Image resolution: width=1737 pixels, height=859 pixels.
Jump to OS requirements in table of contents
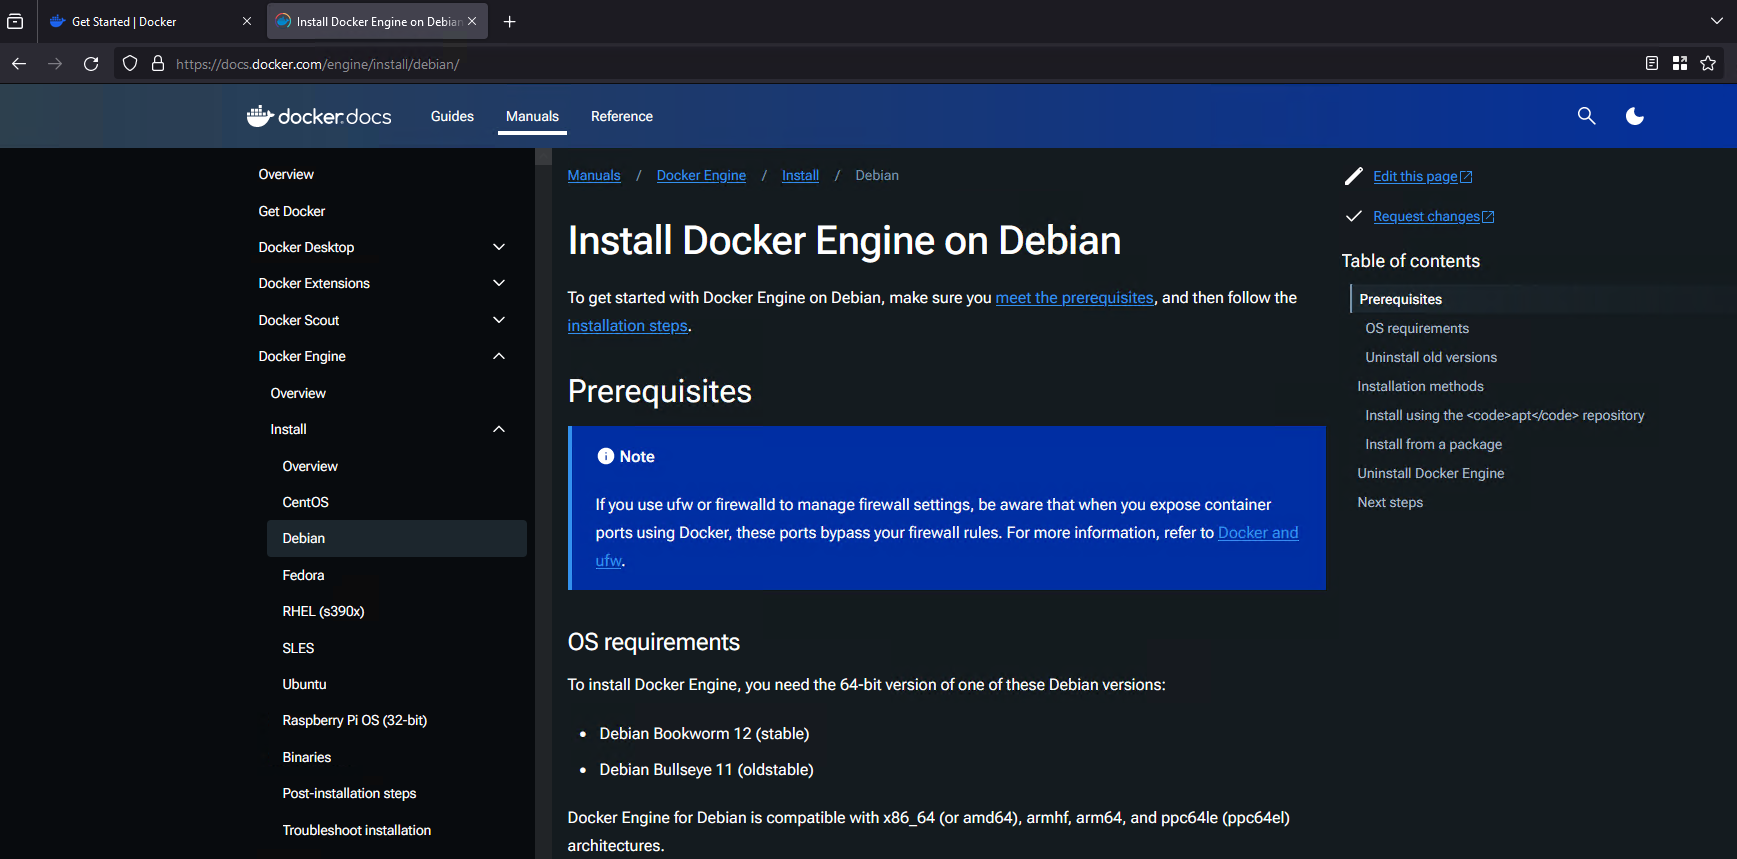1417,328
